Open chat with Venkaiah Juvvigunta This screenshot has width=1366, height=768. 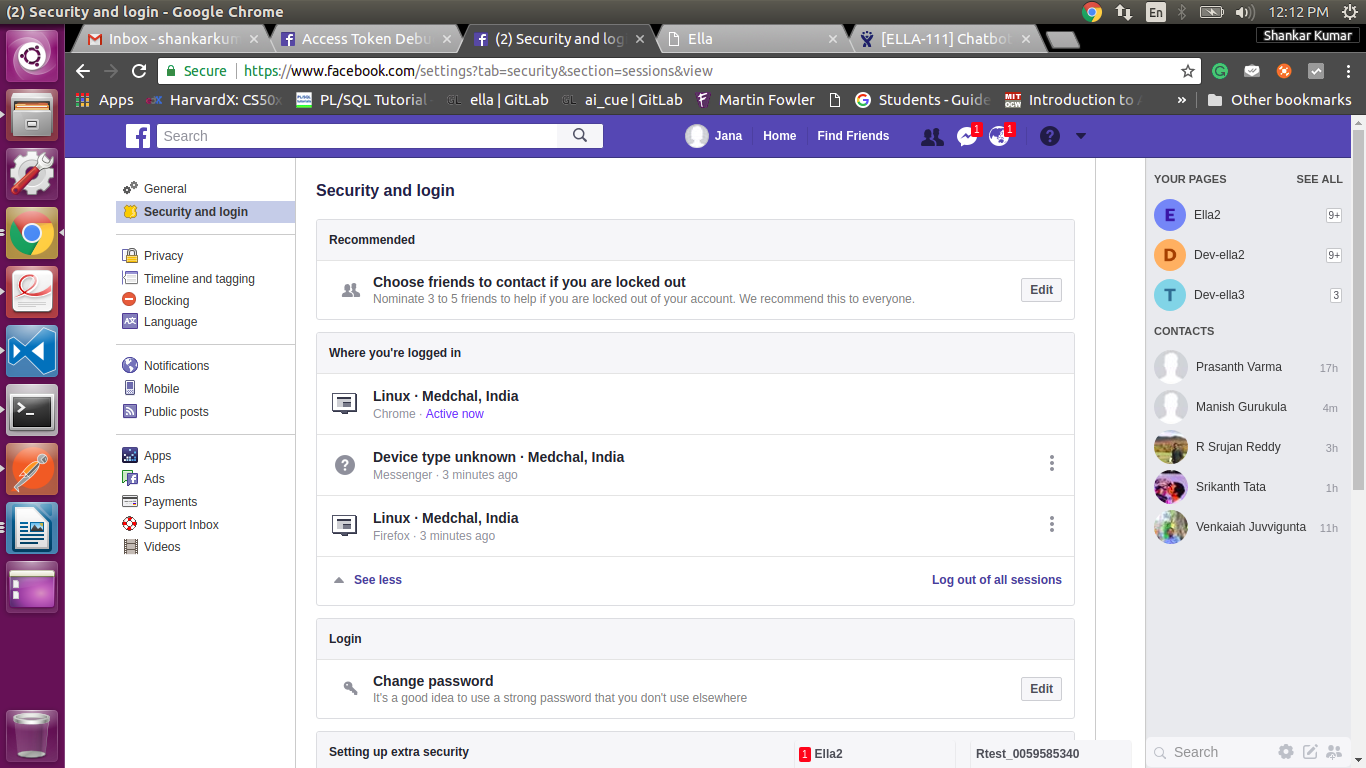click(x=1247, y=527)
